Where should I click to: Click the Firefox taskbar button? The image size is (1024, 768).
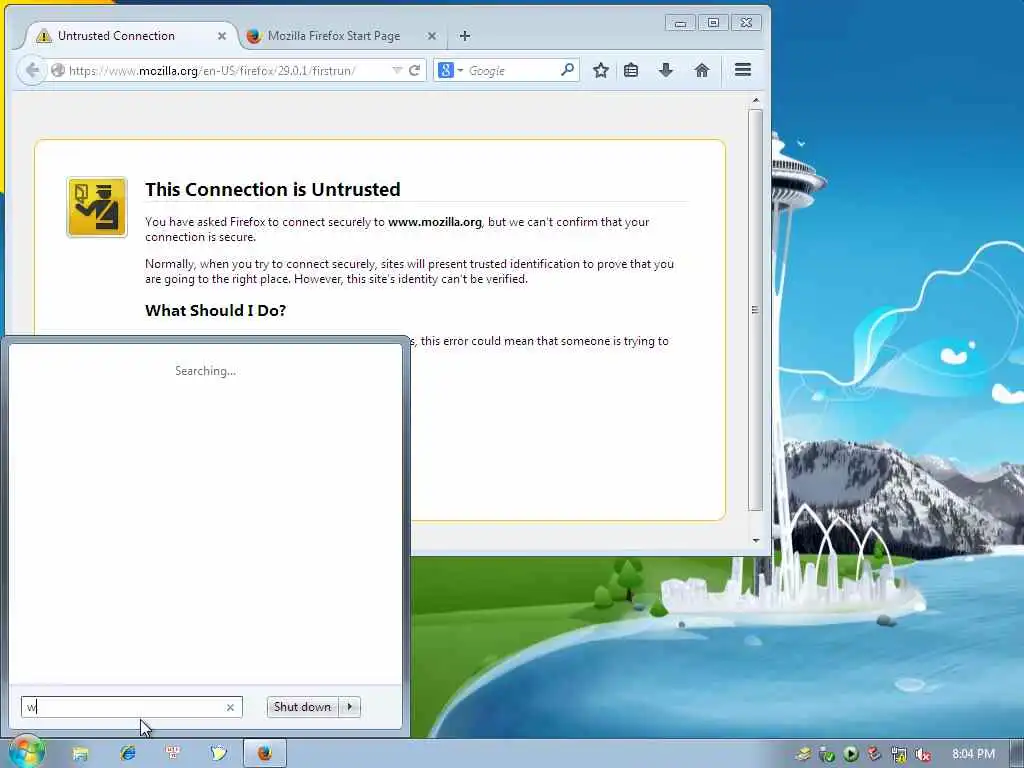point(264,754)
